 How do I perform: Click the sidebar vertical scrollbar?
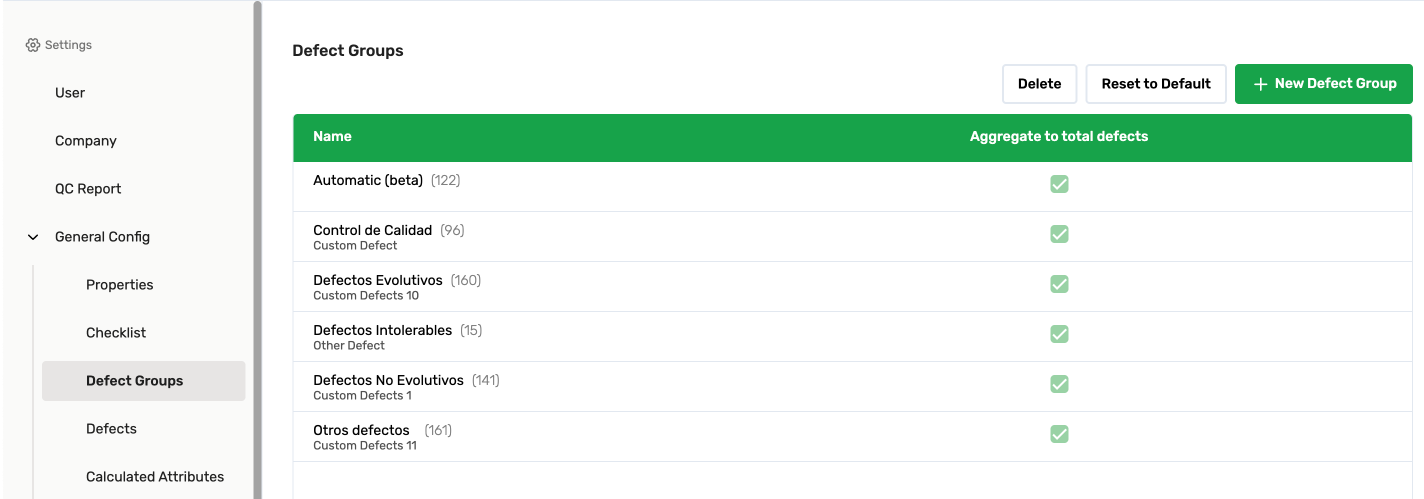pos(257,250)
